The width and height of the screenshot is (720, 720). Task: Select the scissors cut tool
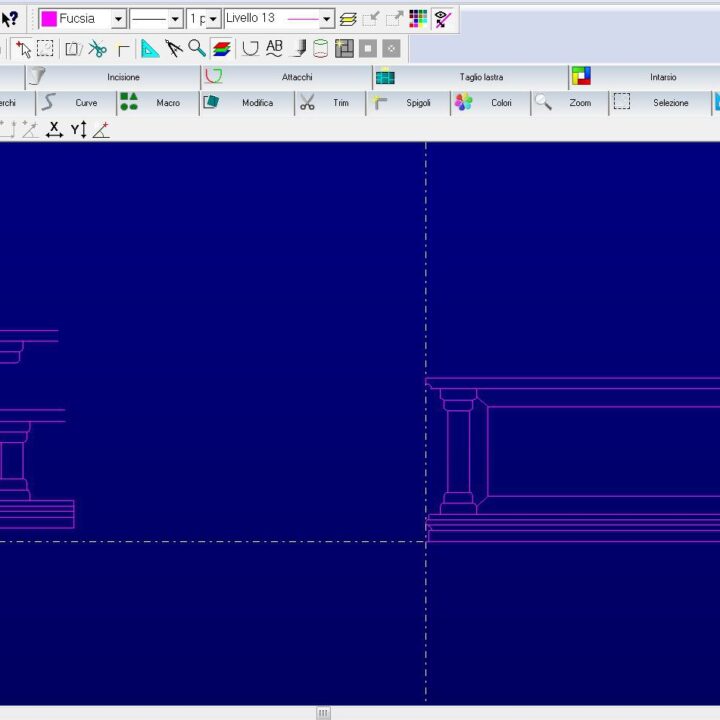click(x=97, y=48)
